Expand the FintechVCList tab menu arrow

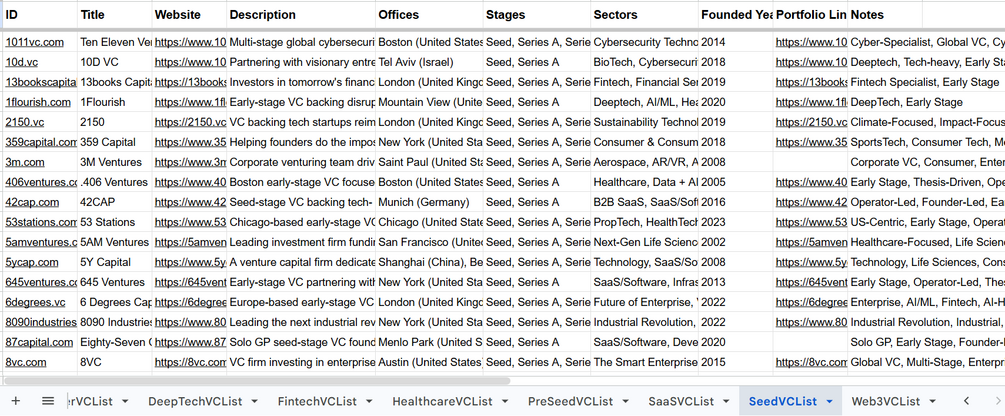click(x=369, y=401)
